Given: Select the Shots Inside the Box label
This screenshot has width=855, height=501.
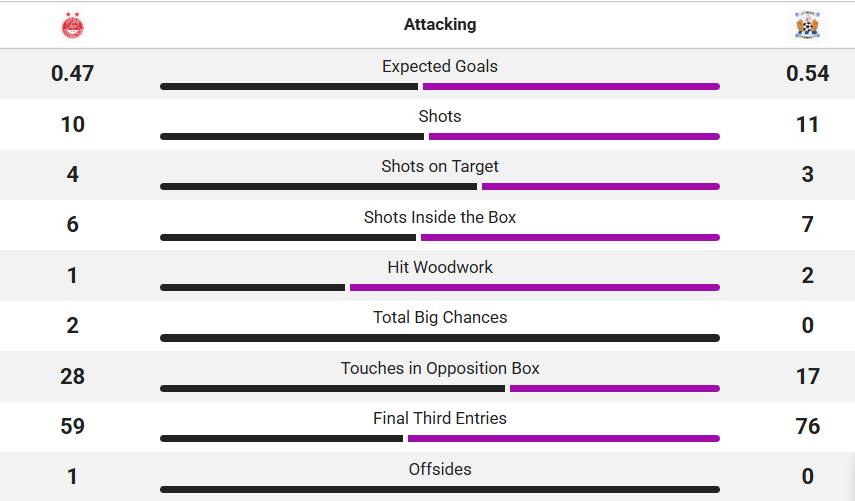Looking at the screenshot, I should [440, 217].
